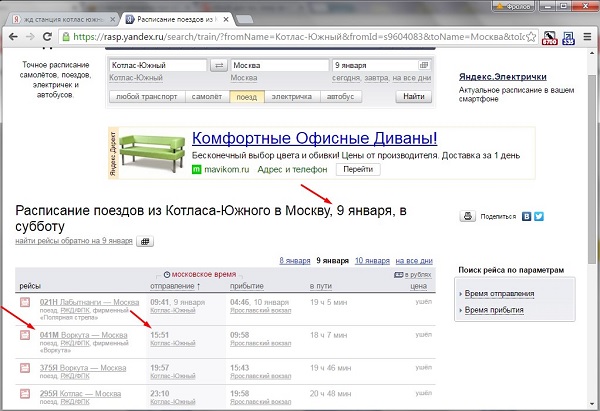The width and height of the screenshot is (600, 411).
Task: Click найти рейсы обратно на 9 января
Action: [x=74, y=241]
